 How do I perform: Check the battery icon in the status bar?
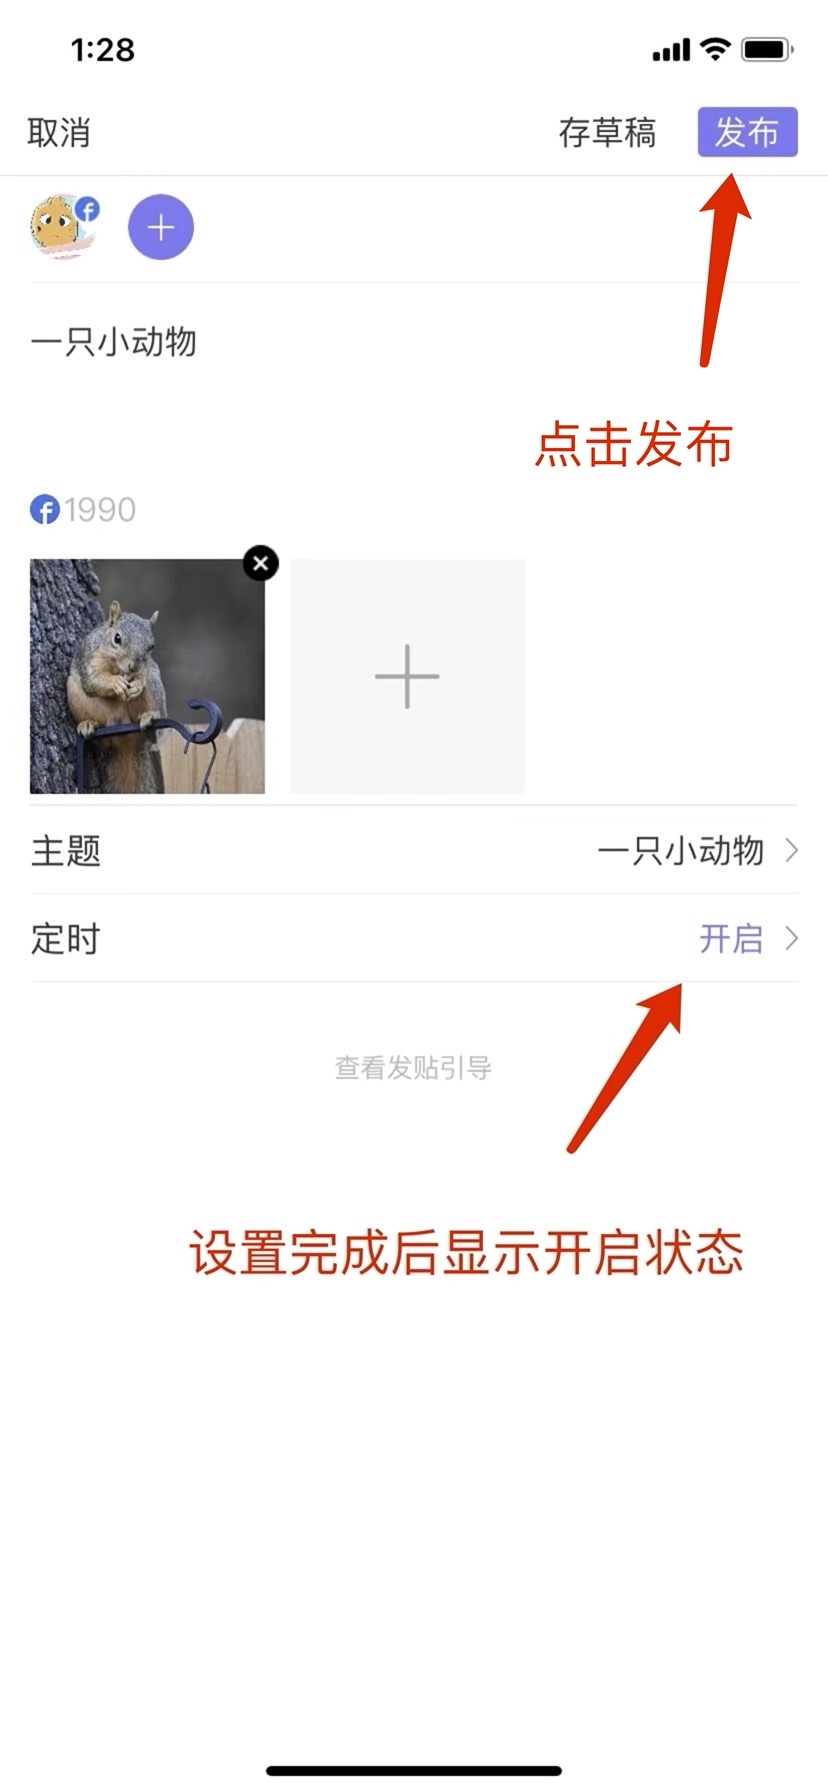tap(767, 49)
